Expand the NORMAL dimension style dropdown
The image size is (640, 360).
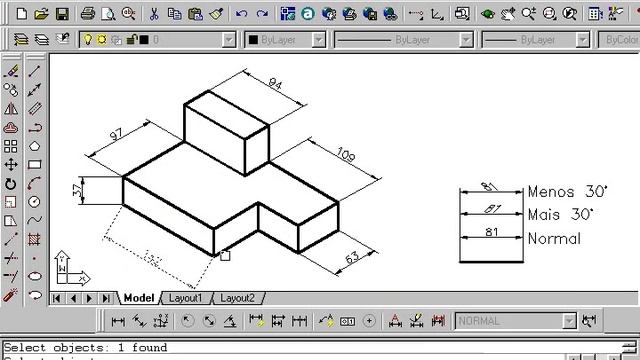point(569,321)
